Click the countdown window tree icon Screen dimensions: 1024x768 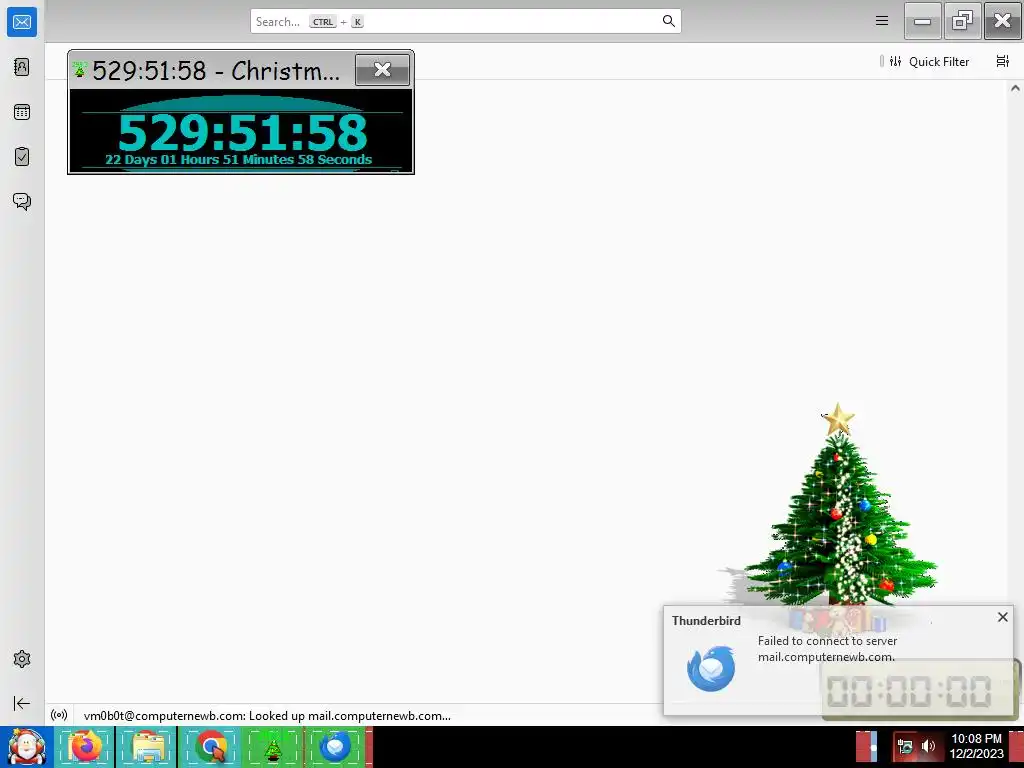click(x=80, y=69)
